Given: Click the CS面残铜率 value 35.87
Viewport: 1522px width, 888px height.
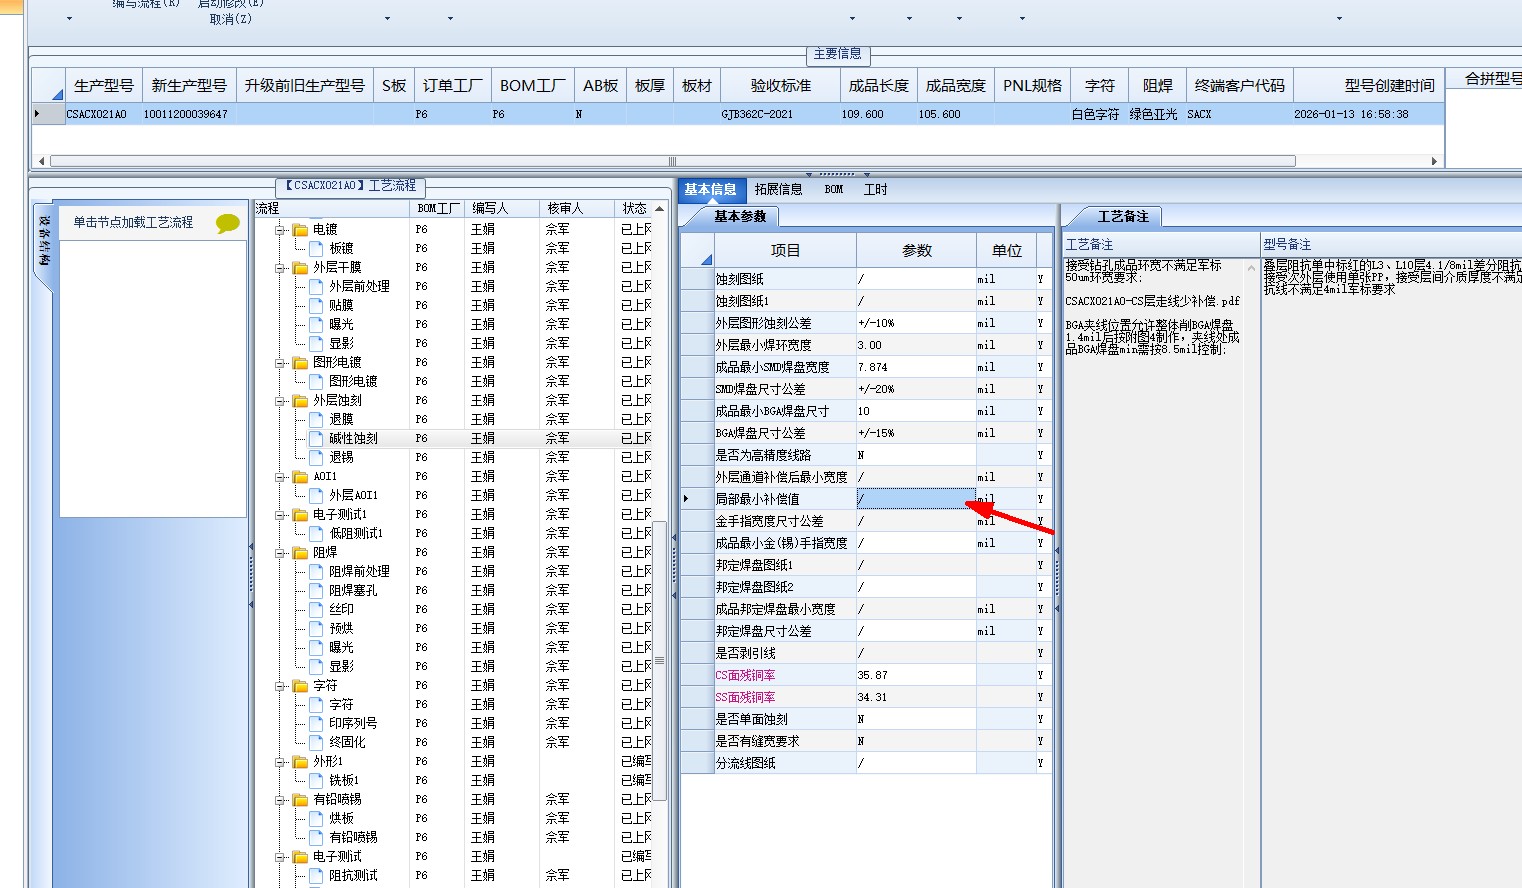Looking at the screenshot, I should (x=916, y=675).
